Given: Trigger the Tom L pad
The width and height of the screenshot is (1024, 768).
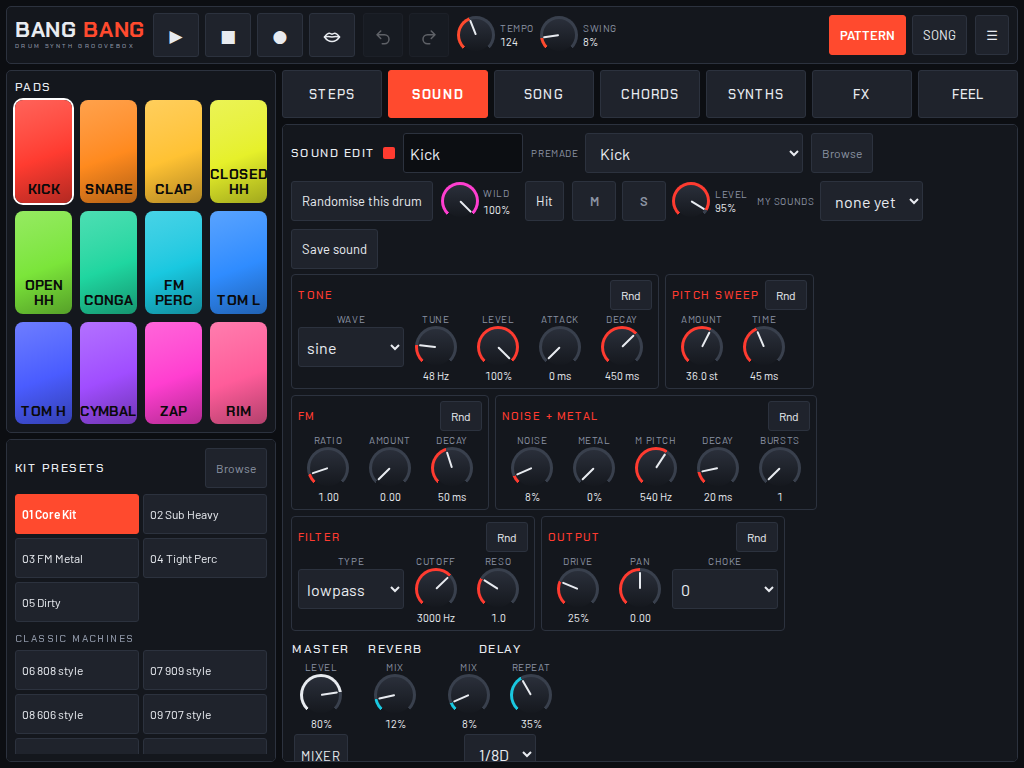Looking at the screenshot, I should [238, 263].
